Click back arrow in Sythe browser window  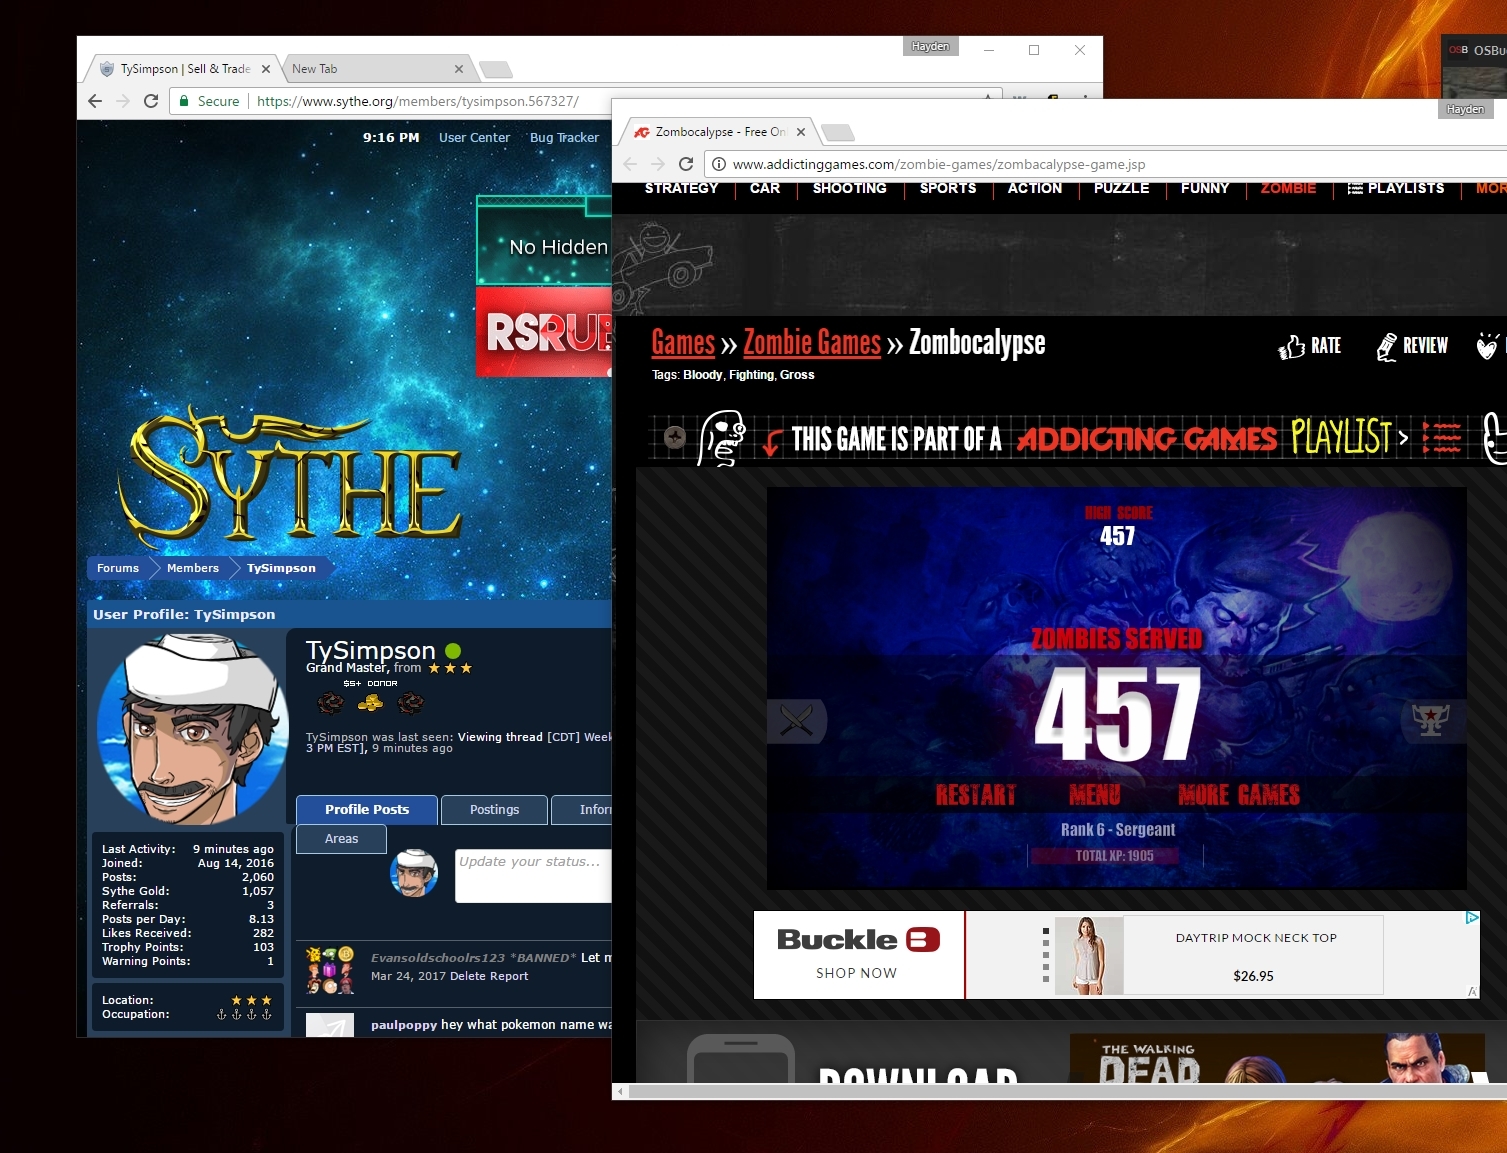pyautogui.click(x=95, y=101)
